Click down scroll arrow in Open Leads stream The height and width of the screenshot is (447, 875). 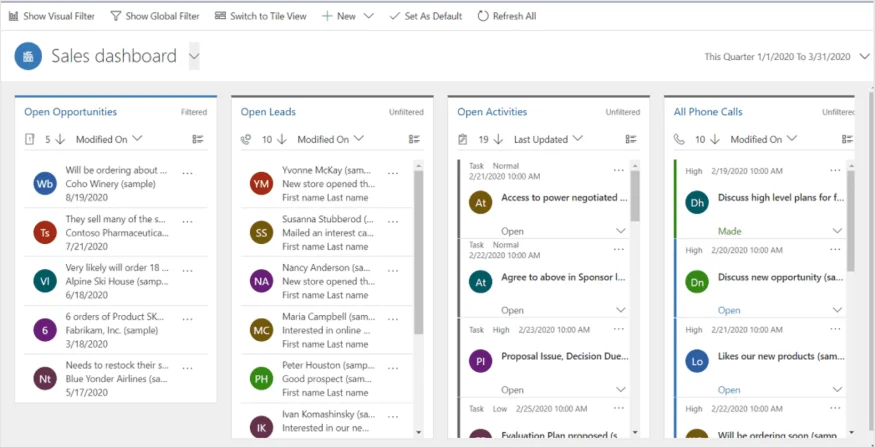[x=419, y=432]
